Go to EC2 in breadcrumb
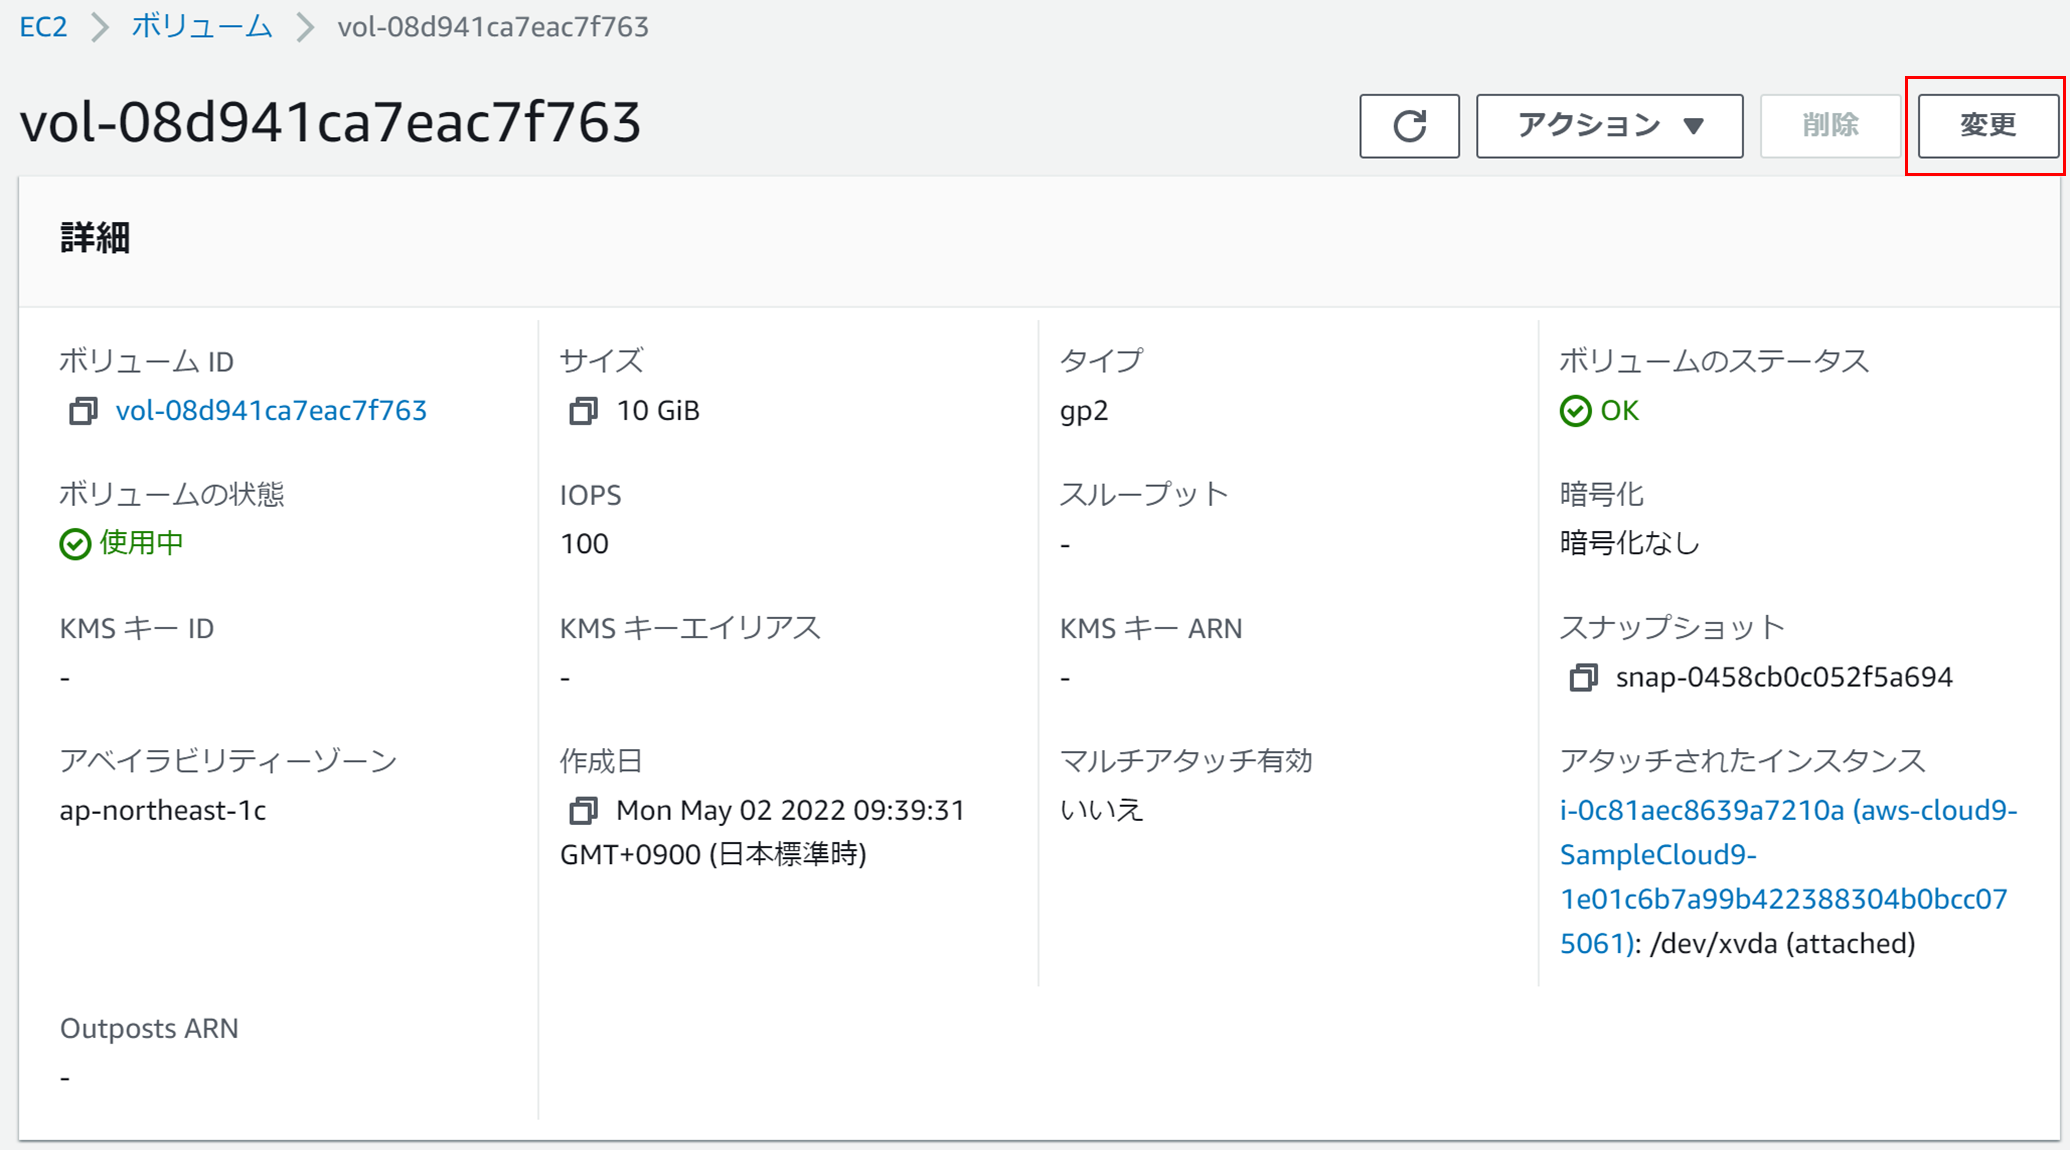This screenshot has height=1150, width=2070. [x=43, y=27]
